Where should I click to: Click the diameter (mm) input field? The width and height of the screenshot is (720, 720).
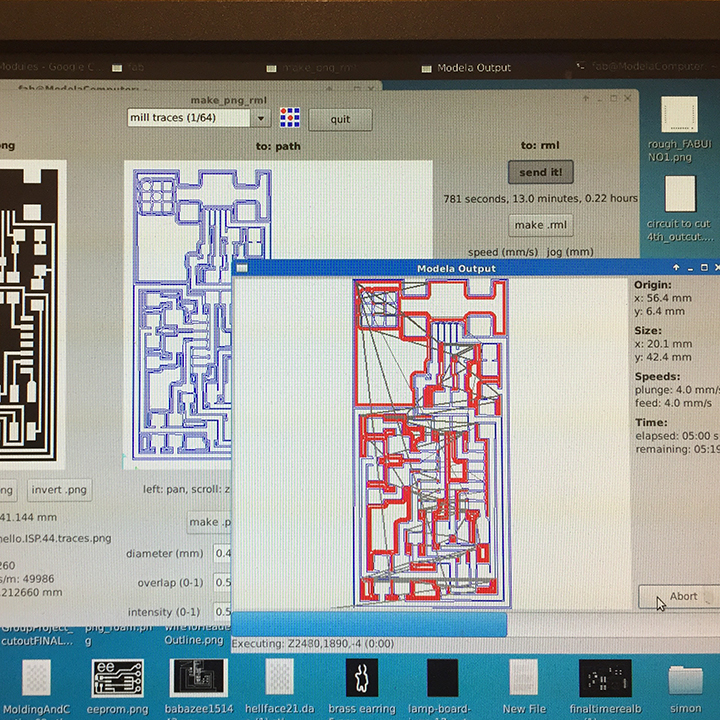[x=223, y=553]
